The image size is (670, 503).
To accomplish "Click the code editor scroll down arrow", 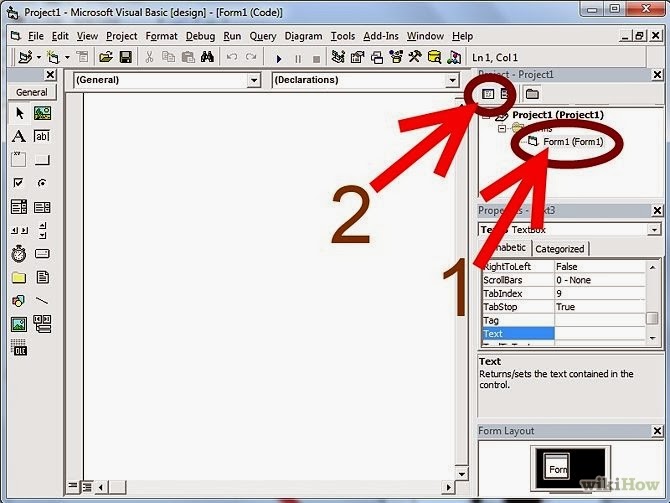I will pos(461,474).
